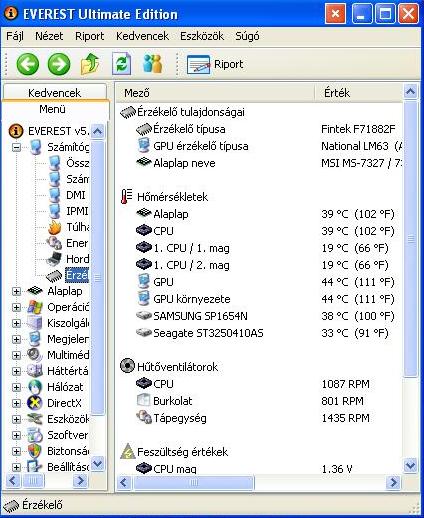Click the Alaplap neve row
The width and height of the screenshot is (424, 518).
point(260,163)
